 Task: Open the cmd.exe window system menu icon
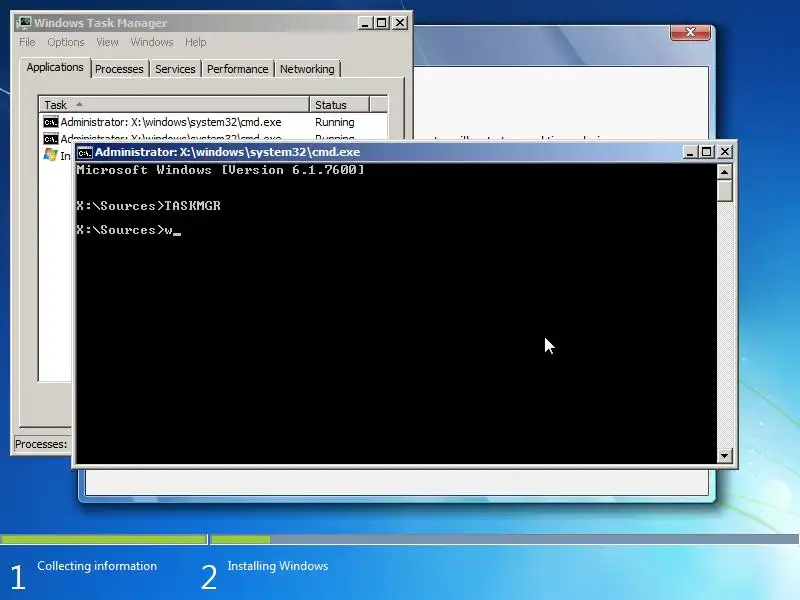tap(85, 152)
